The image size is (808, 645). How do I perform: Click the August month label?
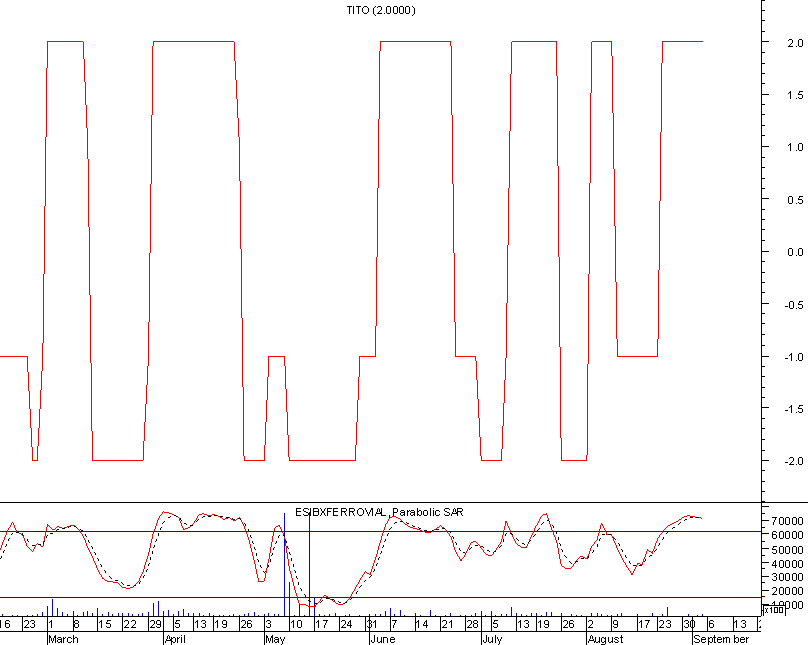(605, 639)
